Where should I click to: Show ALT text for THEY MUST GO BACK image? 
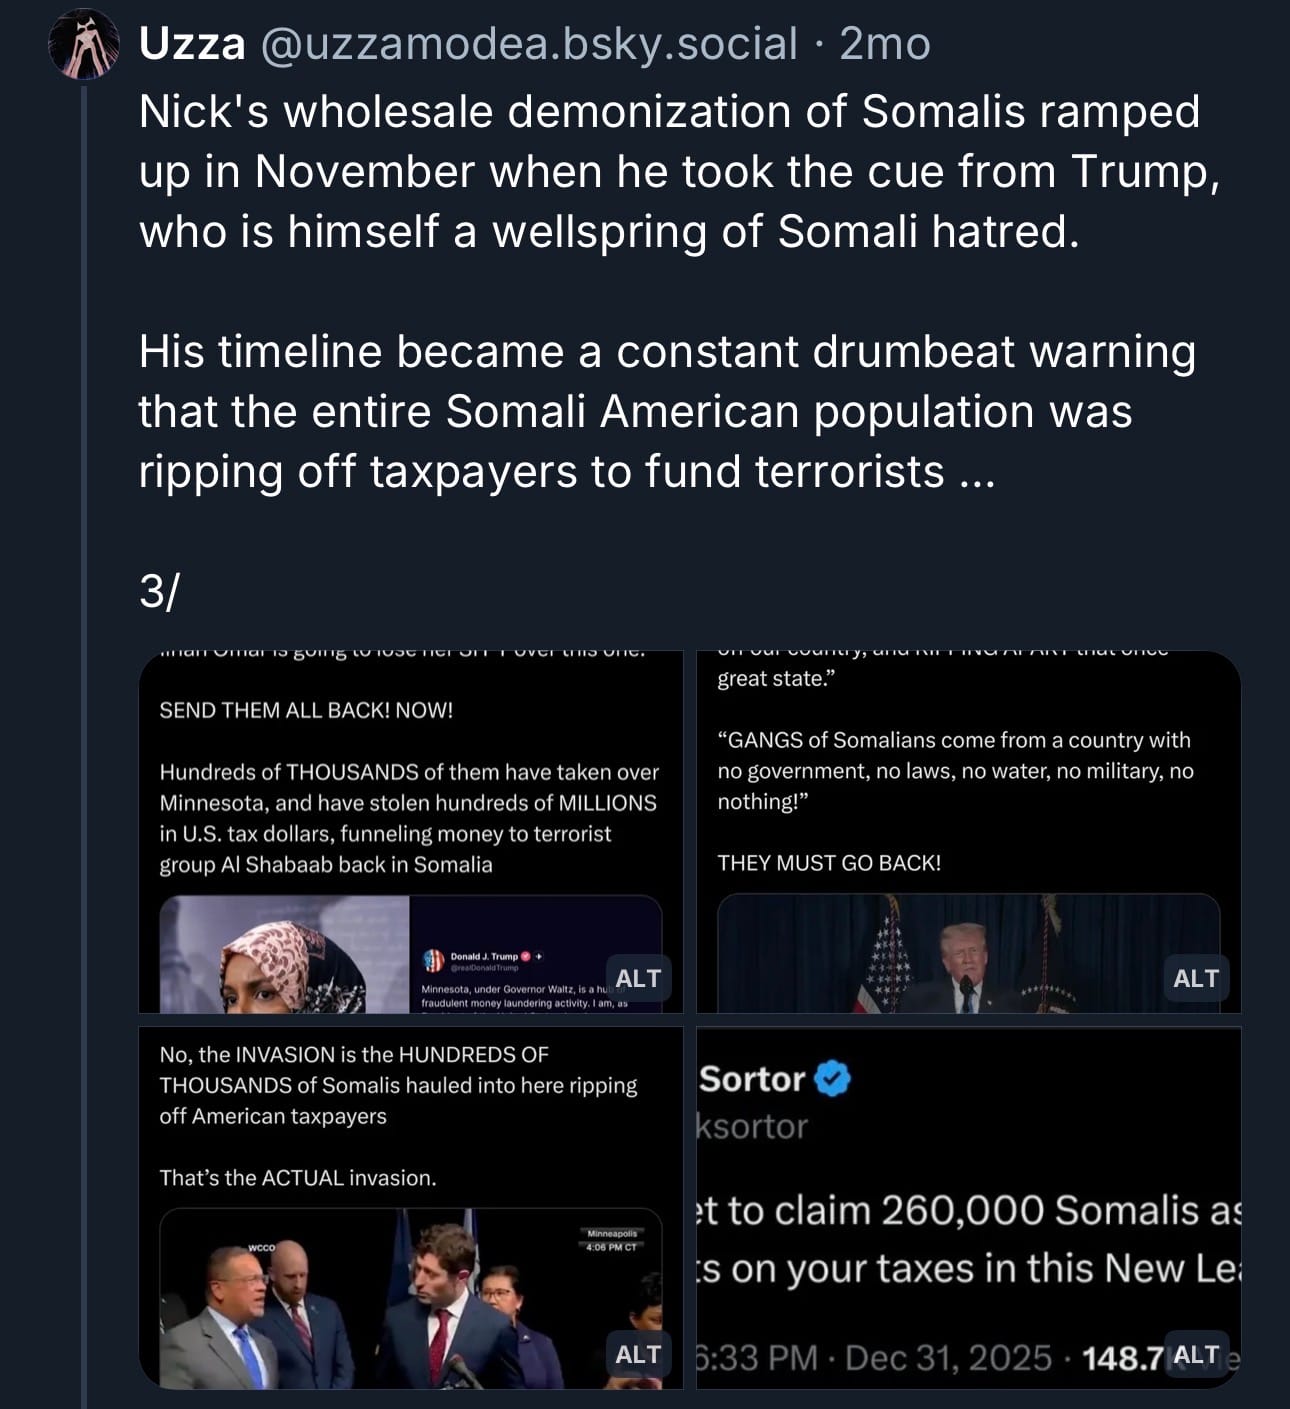click(x=1195, y=978)
